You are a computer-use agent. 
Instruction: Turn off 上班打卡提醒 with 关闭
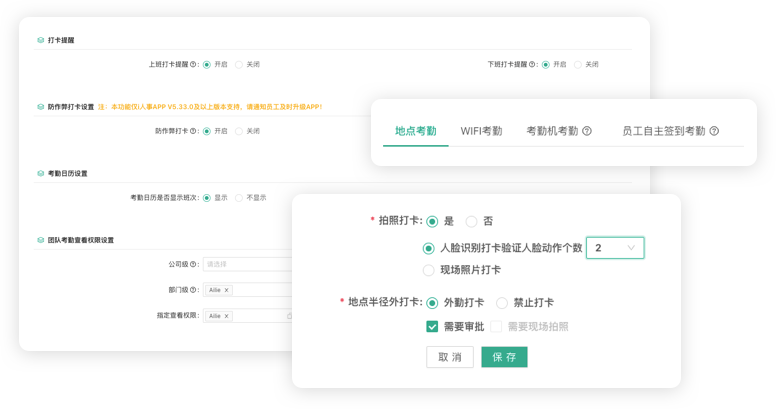click(x=239, y=64)
